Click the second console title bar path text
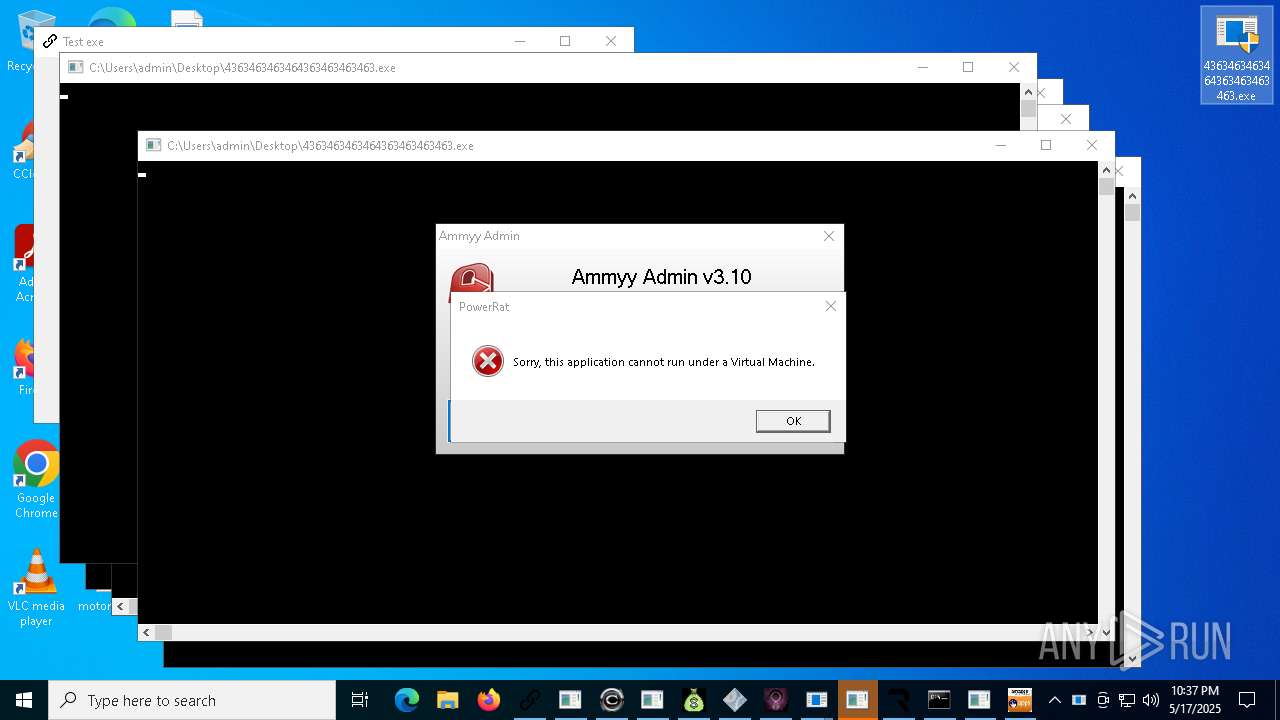The width and height of the screenshot is (1280, 720). coord(242,68)
